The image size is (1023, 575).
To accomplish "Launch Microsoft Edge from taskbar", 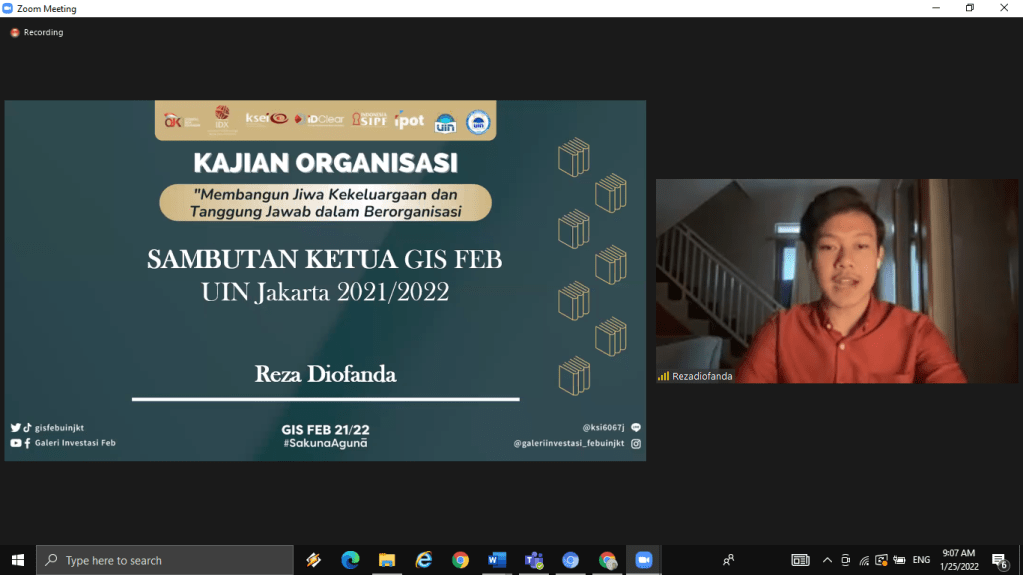I will pyautogui.click(x=350, y=560).
